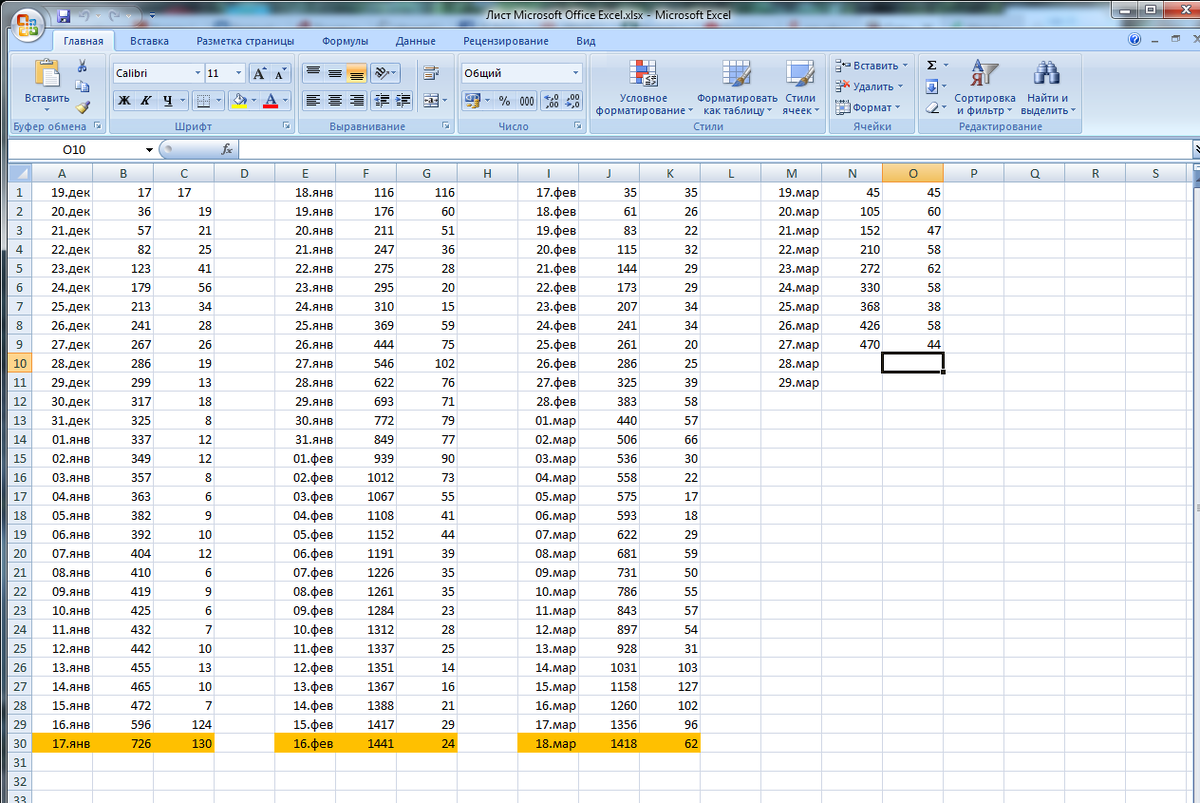This screenshot has height=803, width=1200.
Task: Open the text orientation dropdown
Action: [385, 73]
